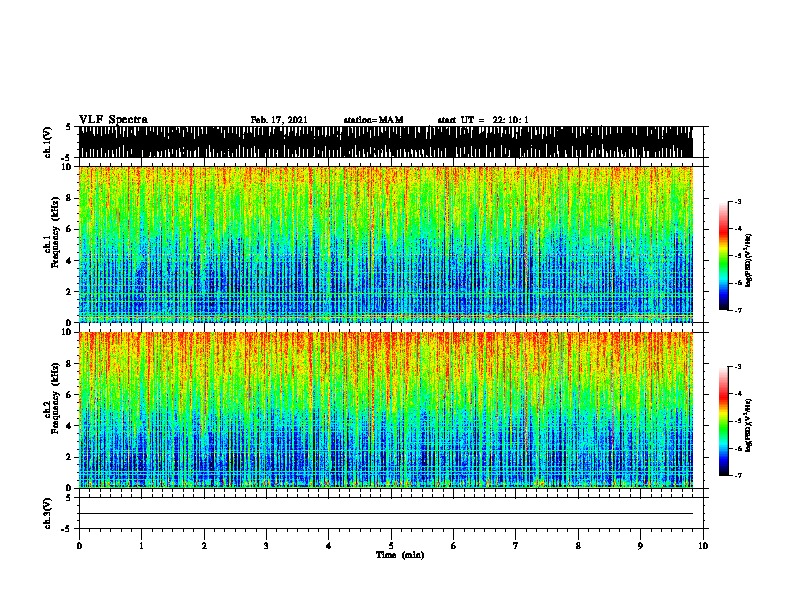Click the log(PSD) label beside ch.2 color bar
Screen dimensions: 792x612
(749, 425)
